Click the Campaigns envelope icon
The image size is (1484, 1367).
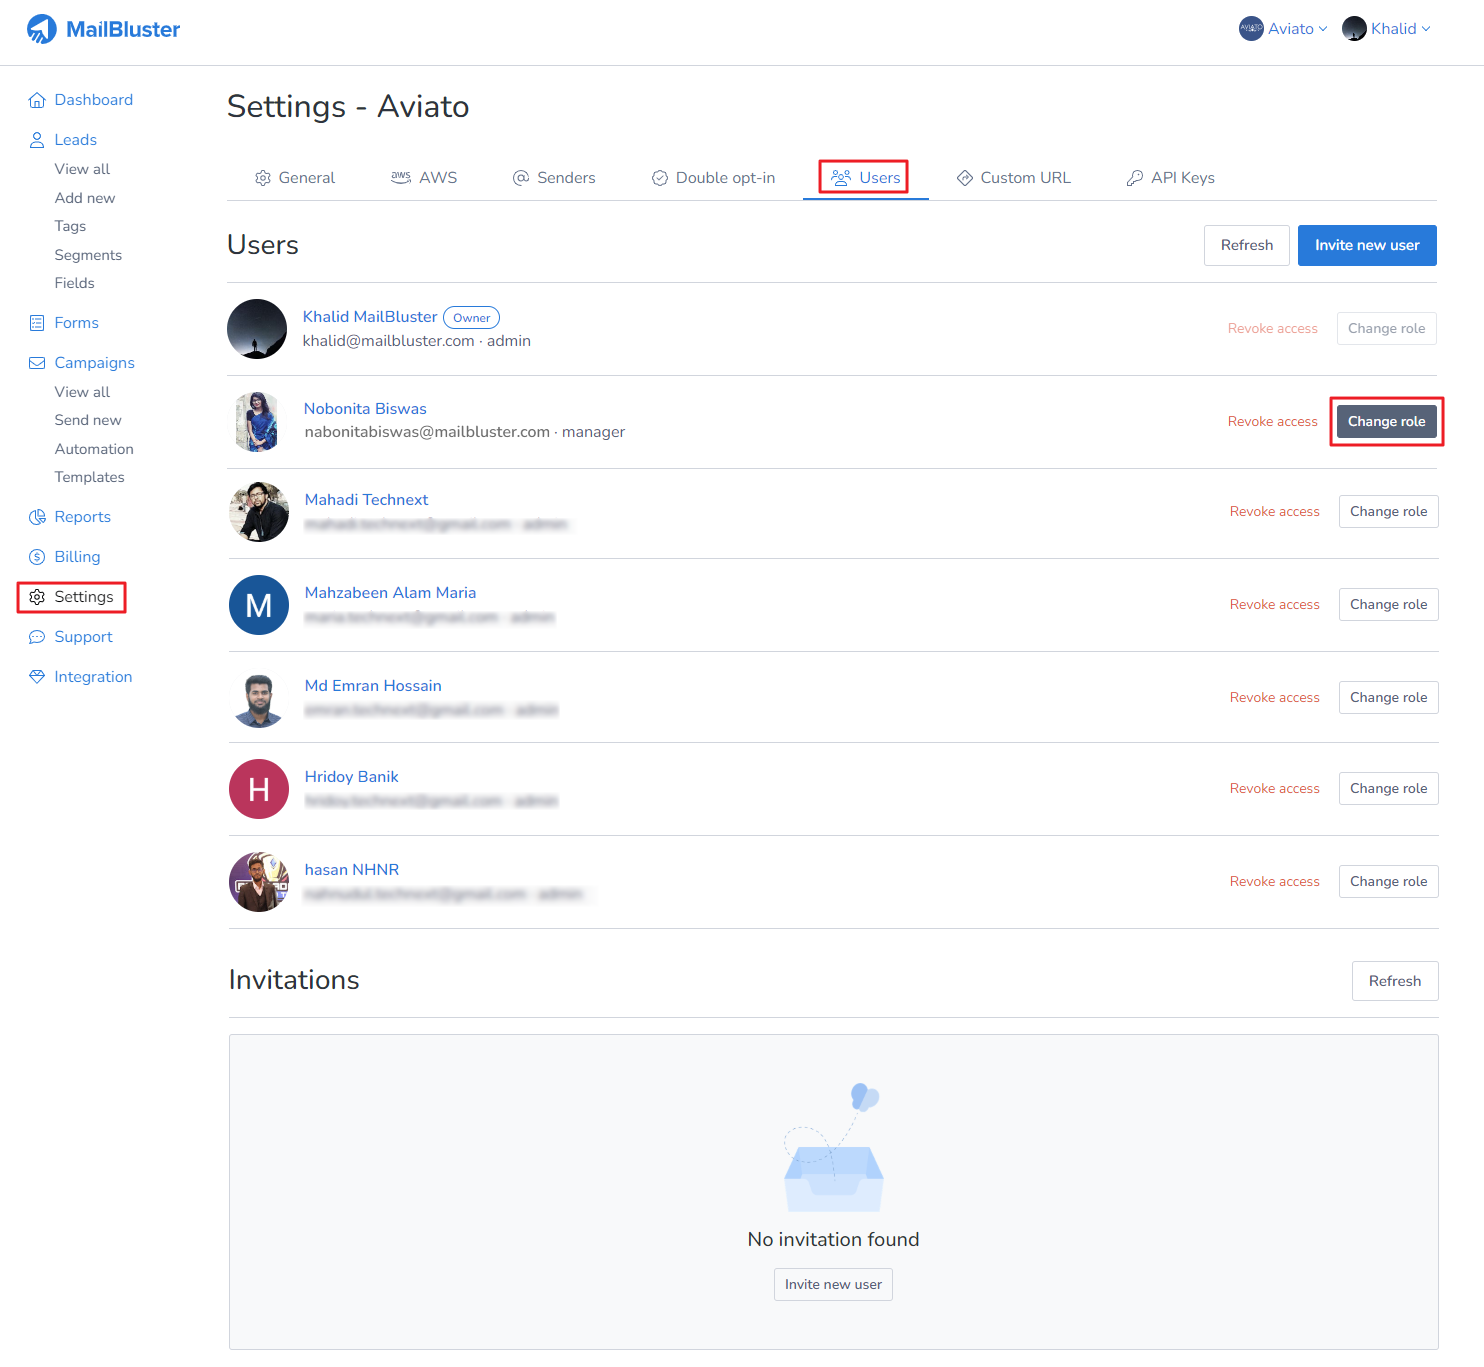pyautogui.click(x=37, y=363)
